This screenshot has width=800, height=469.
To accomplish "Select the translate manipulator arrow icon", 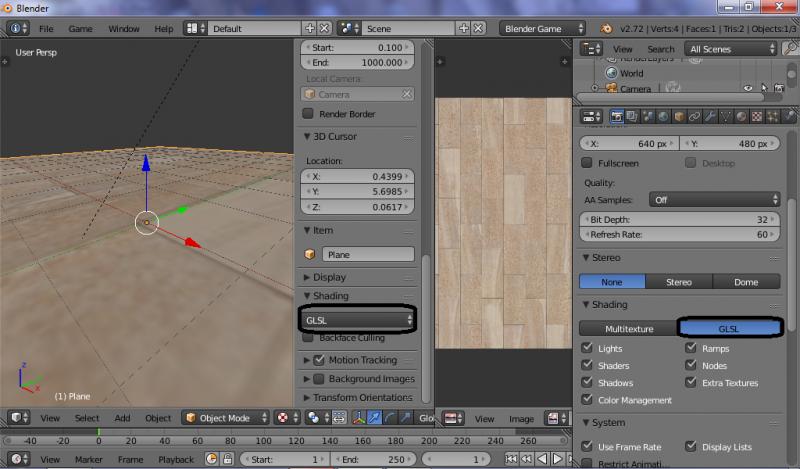I will coord(374,418).
